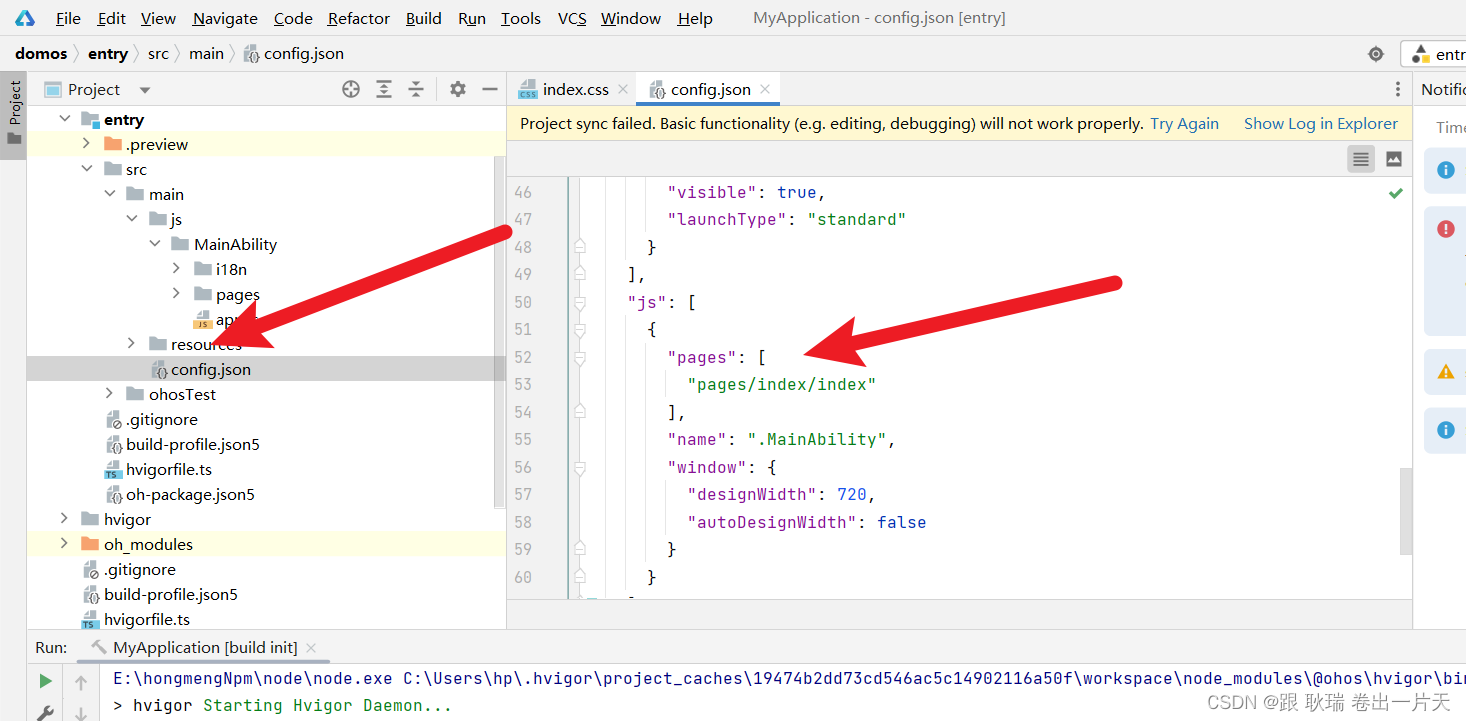Expand the .preview folder
Screen dimensions: 1466x721
click(87, 144)
